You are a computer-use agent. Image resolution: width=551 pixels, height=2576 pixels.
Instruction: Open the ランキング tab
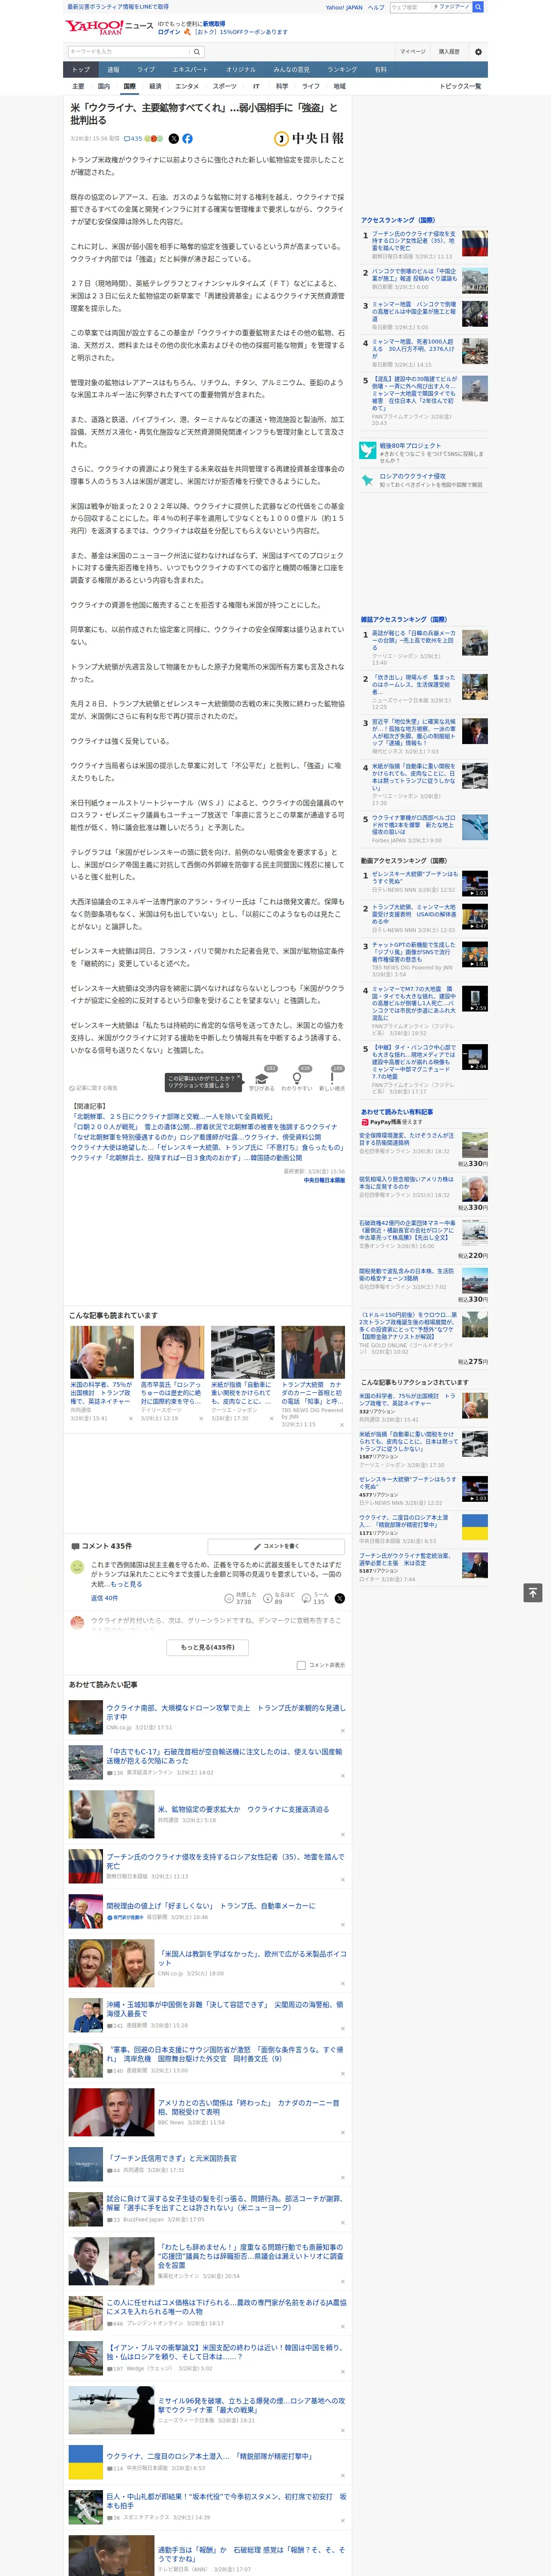[x=342, y=70]
